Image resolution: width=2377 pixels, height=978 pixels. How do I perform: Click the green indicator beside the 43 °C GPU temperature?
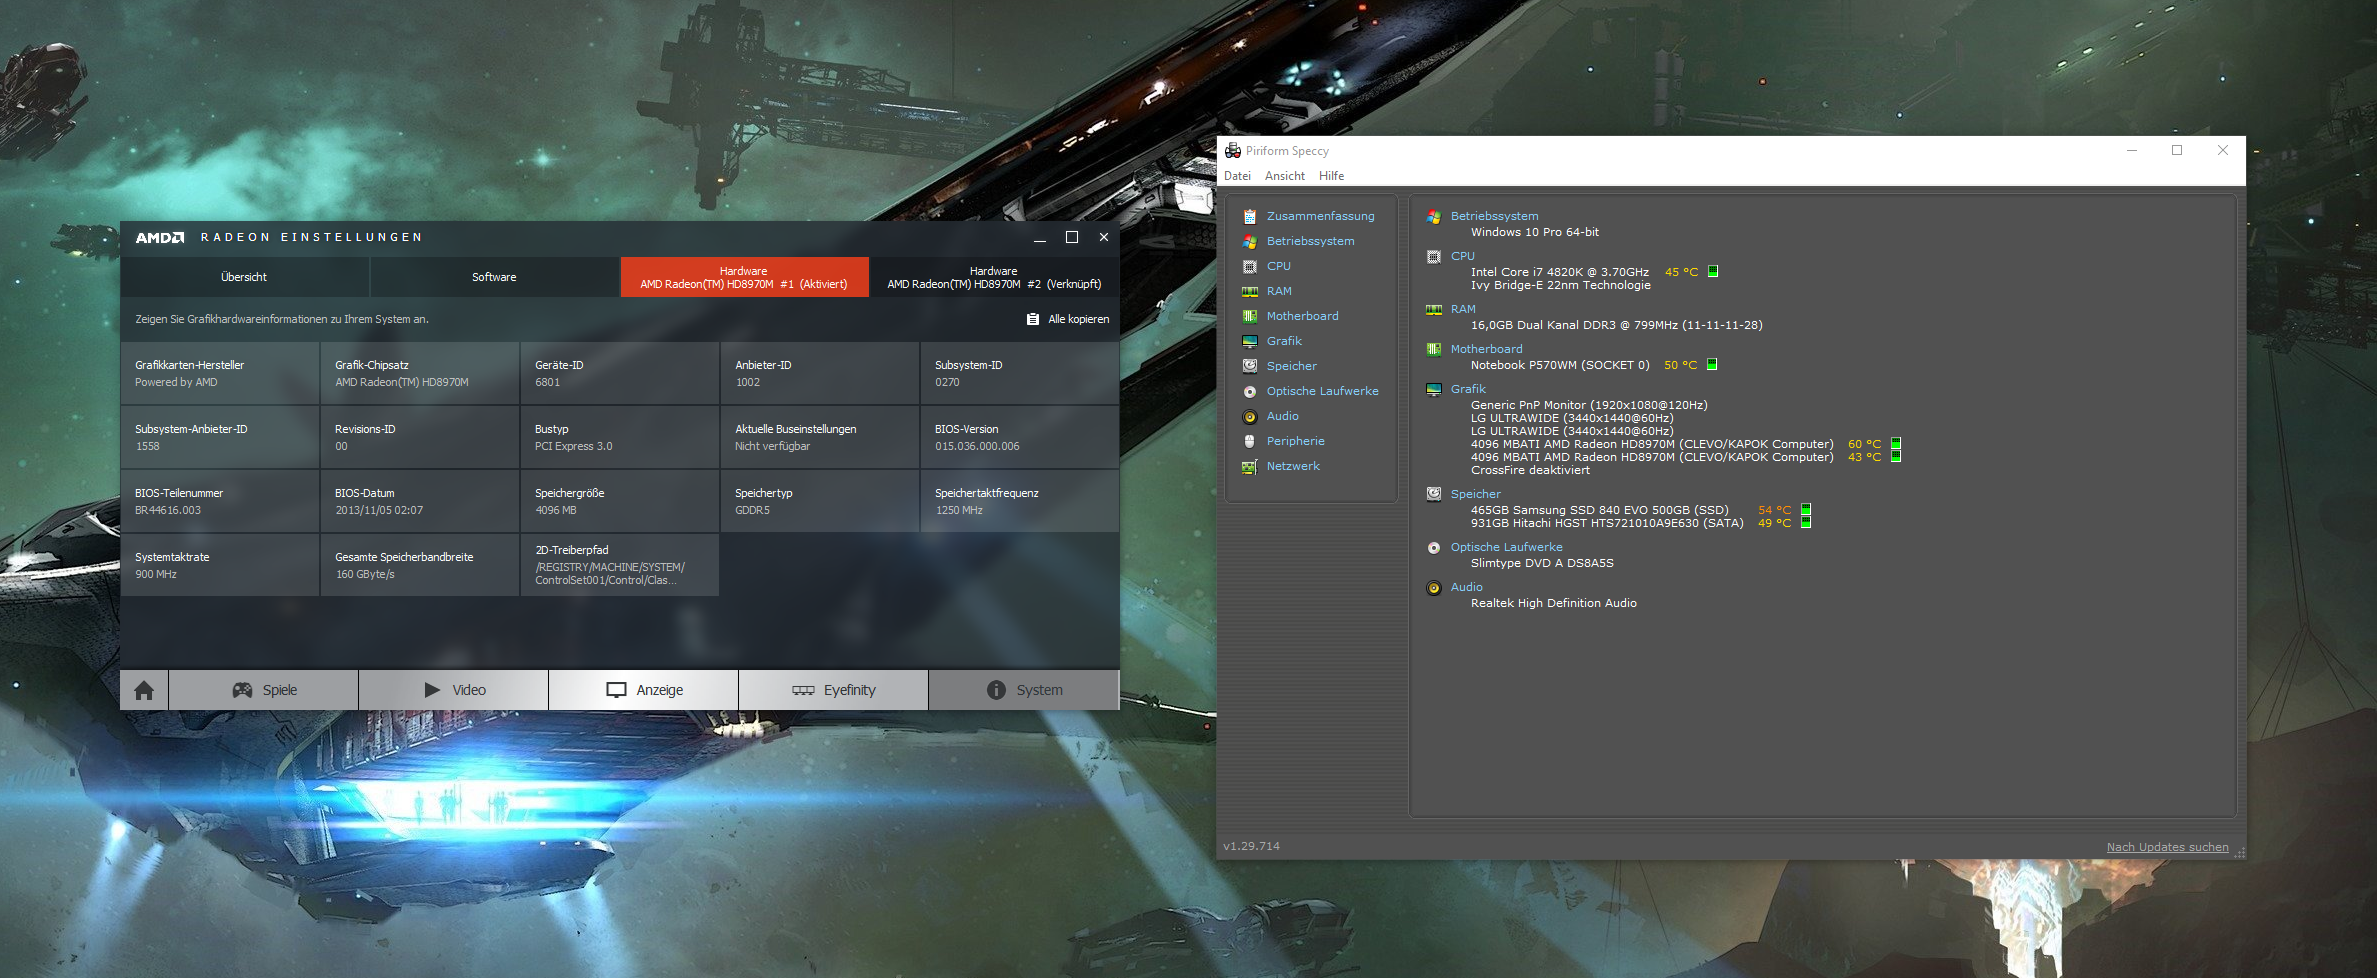point(1896,456)
